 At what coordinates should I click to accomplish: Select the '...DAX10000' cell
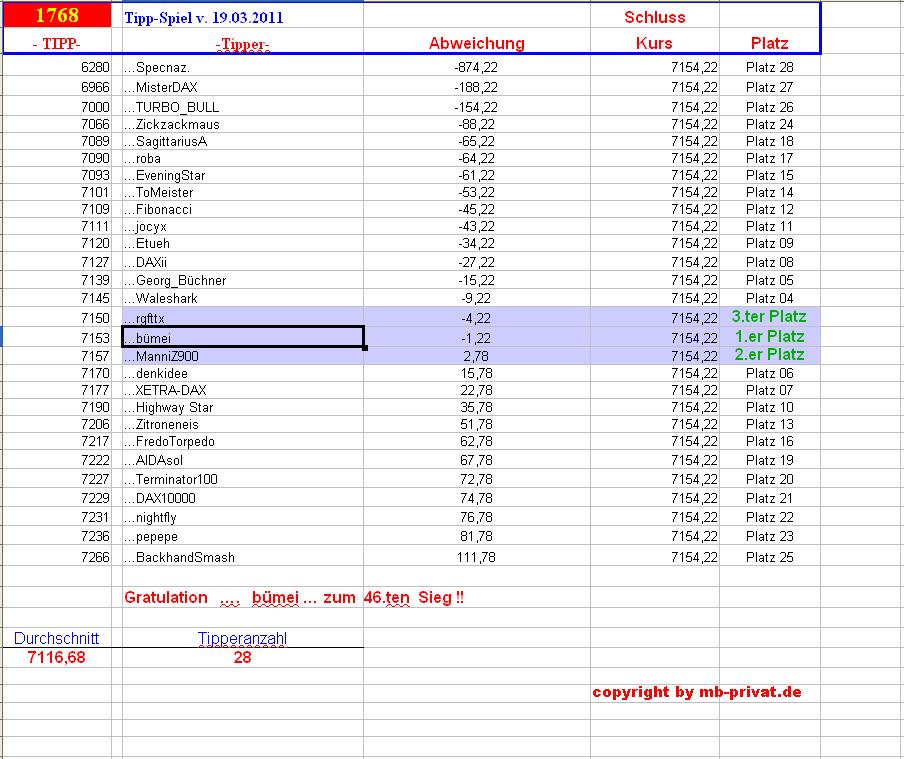click(243, 498)
